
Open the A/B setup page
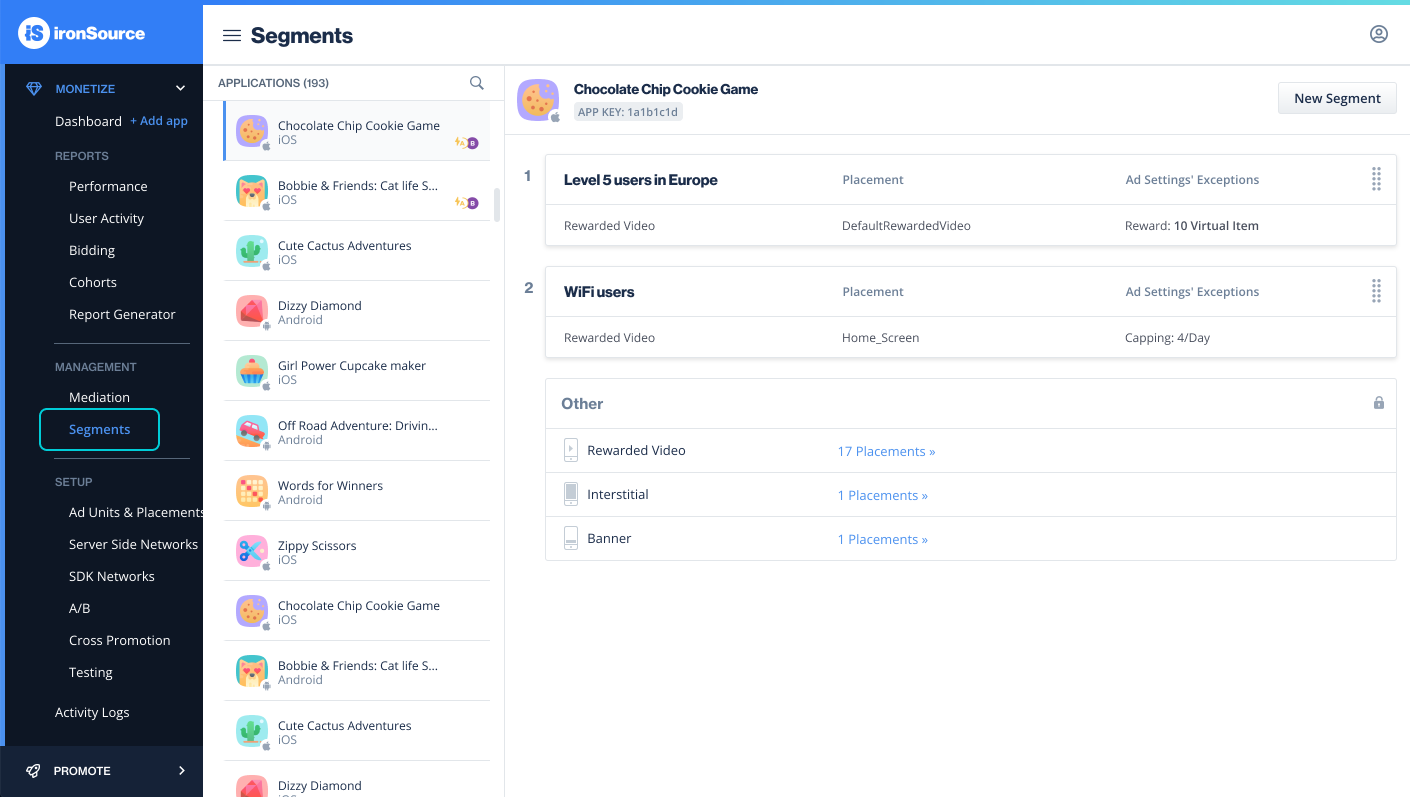79,608
